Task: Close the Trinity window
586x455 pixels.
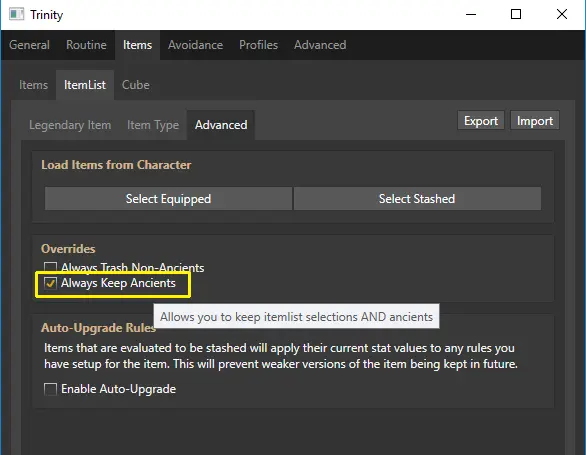Action: click(562, 15)
